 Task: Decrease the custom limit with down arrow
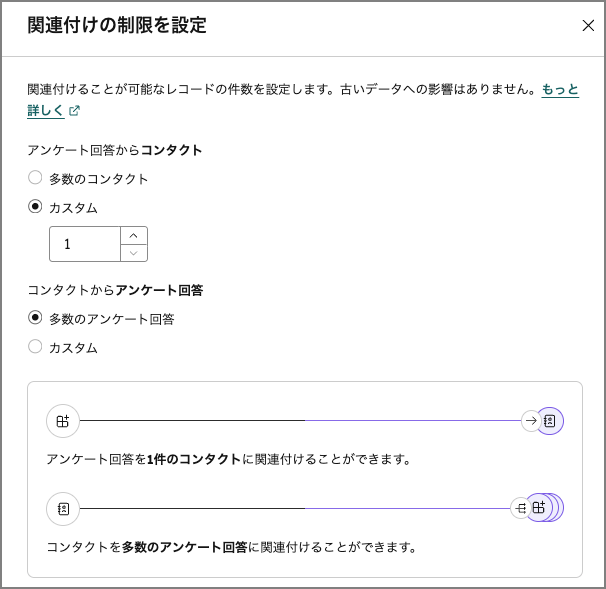click(x=134, y=253)
